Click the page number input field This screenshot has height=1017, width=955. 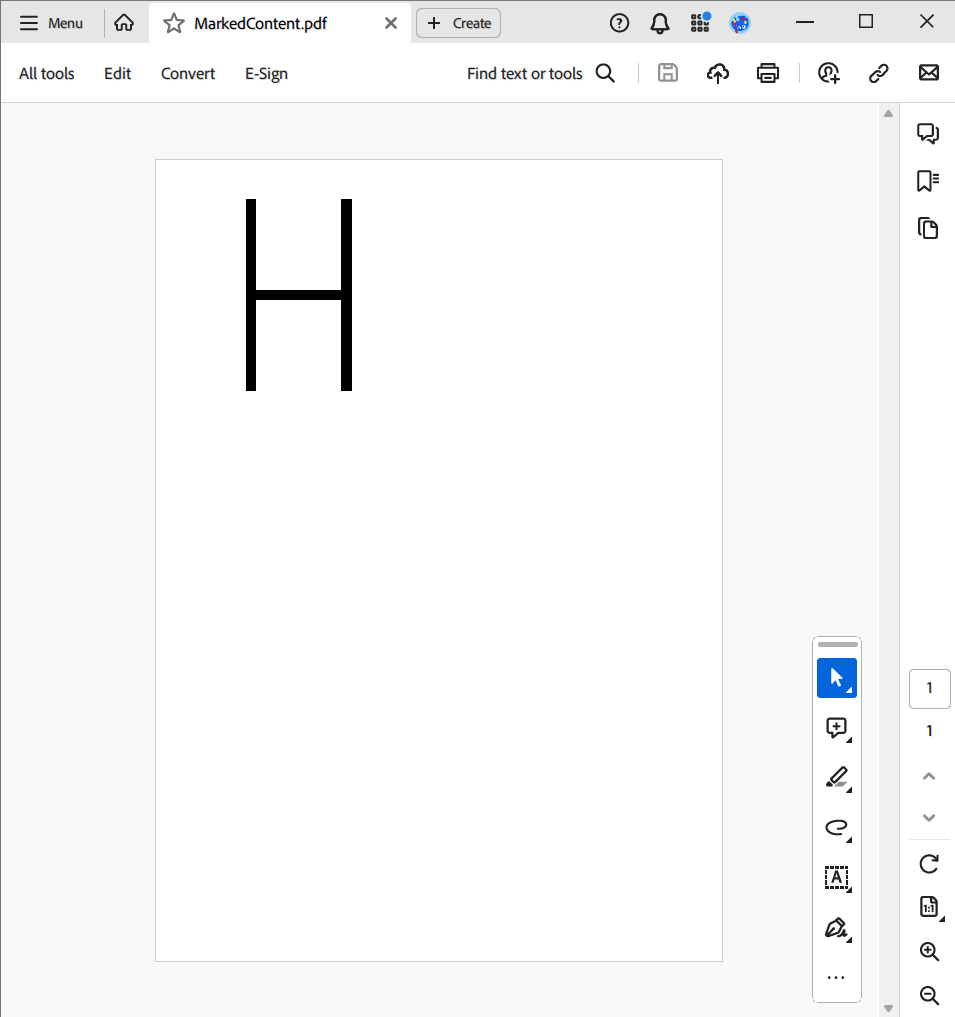pos(929,688)
